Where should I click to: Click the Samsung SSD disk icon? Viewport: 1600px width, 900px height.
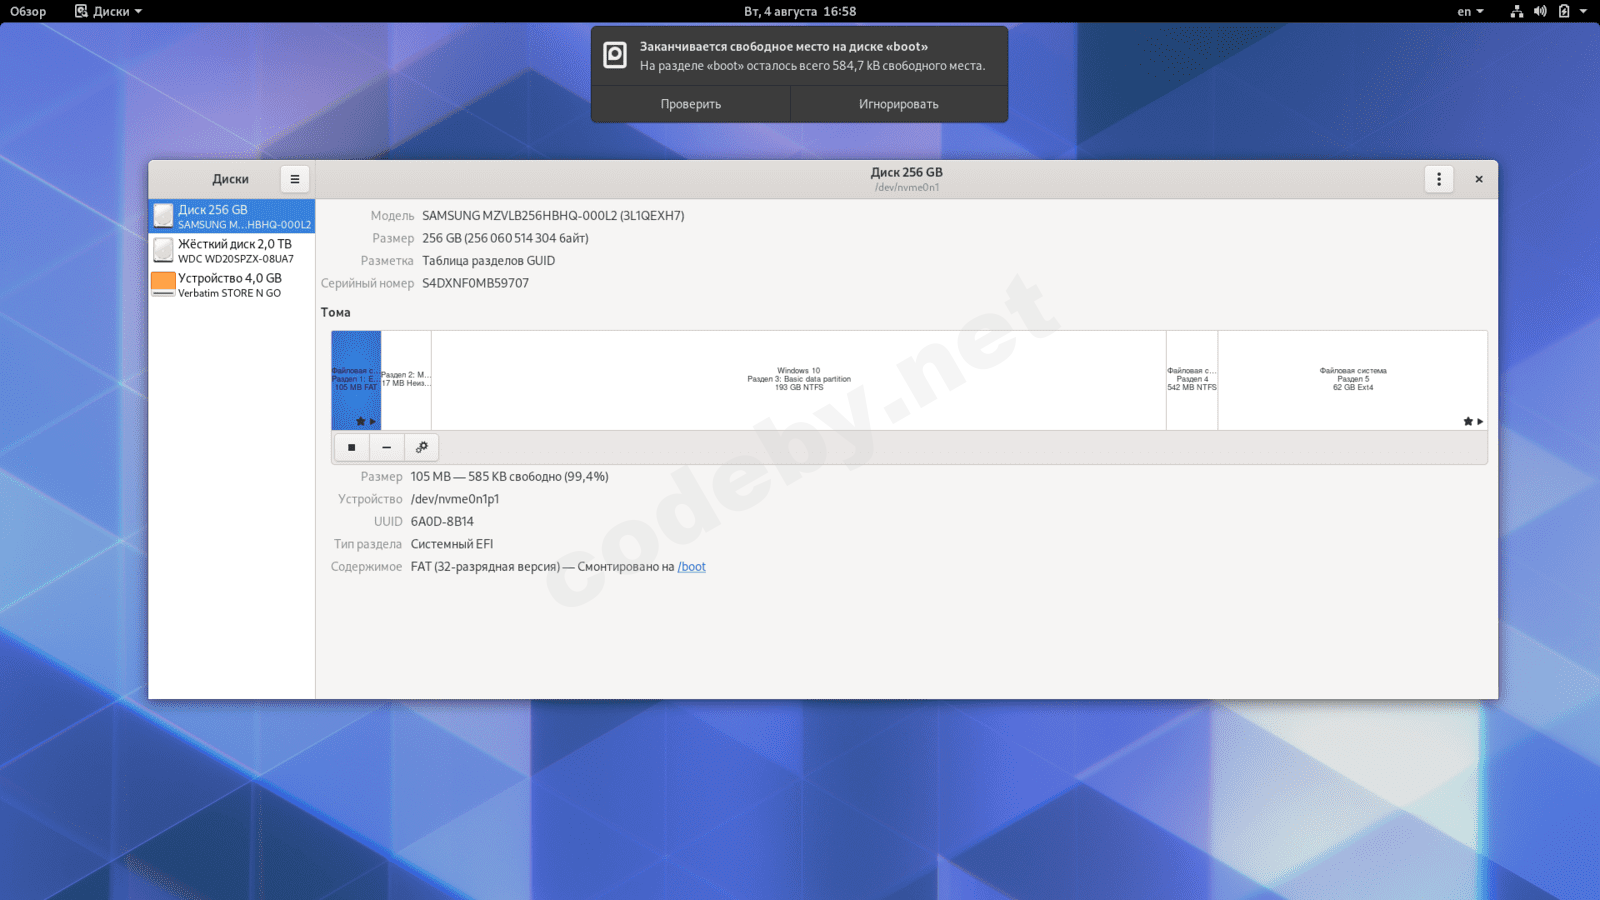pyautogui.click(x=163, y=216)
